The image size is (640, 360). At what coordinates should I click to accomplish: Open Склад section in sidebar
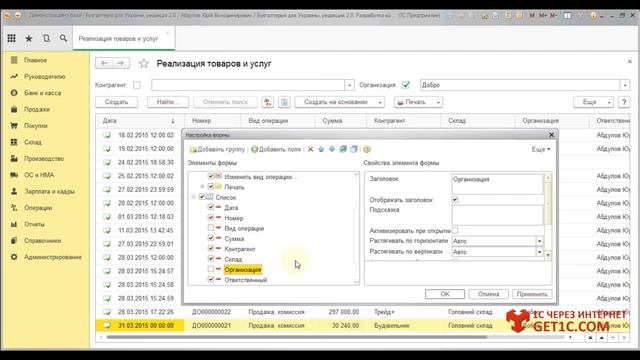[32, 142]
